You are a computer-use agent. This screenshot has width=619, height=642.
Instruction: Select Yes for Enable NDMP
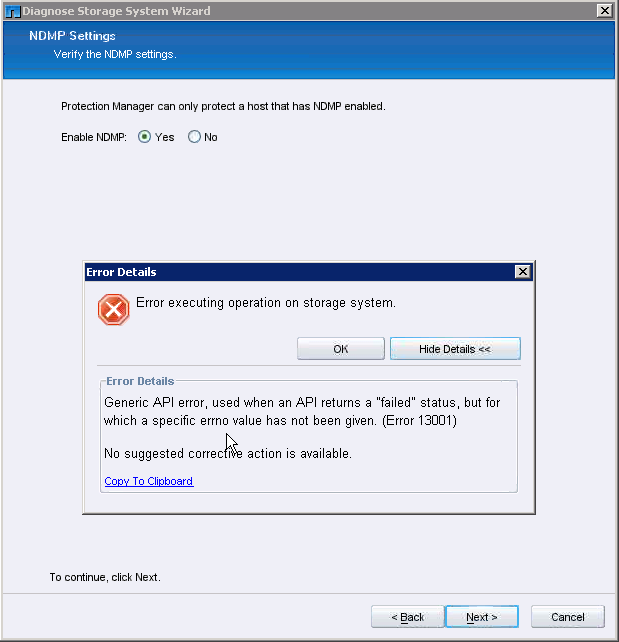145,137
